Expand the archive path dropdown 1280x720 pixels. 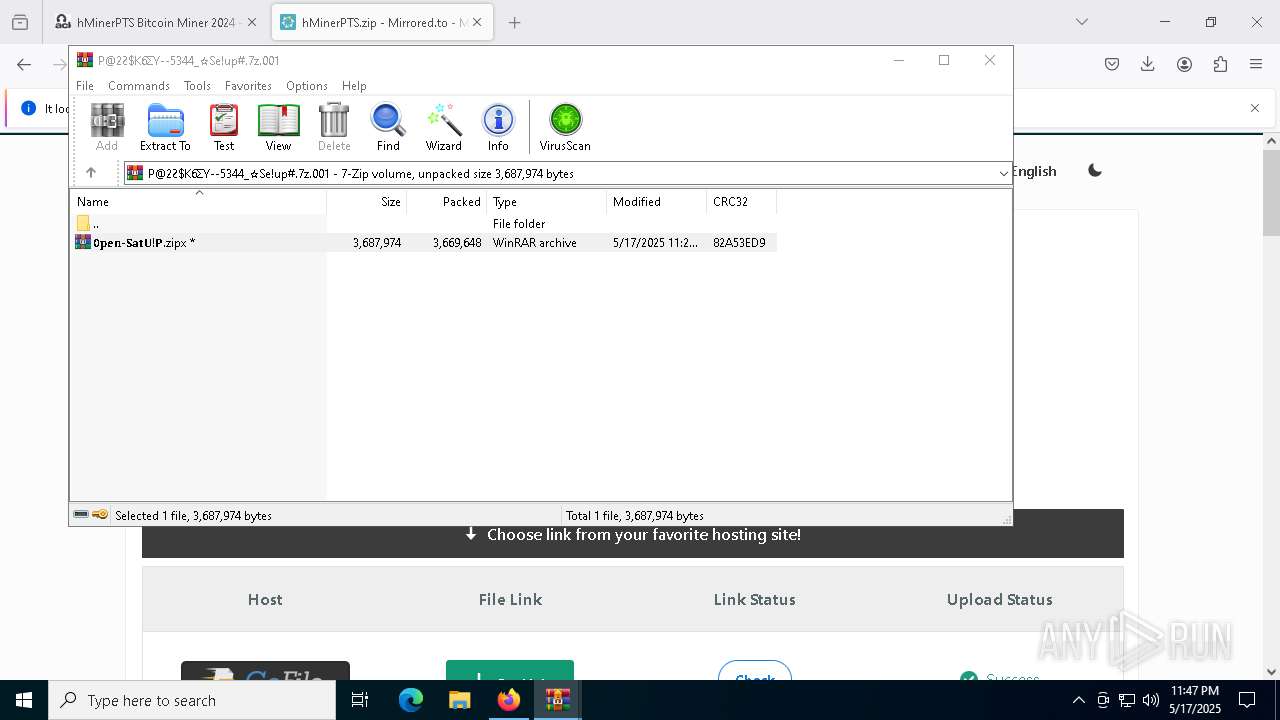point(1003,174)
